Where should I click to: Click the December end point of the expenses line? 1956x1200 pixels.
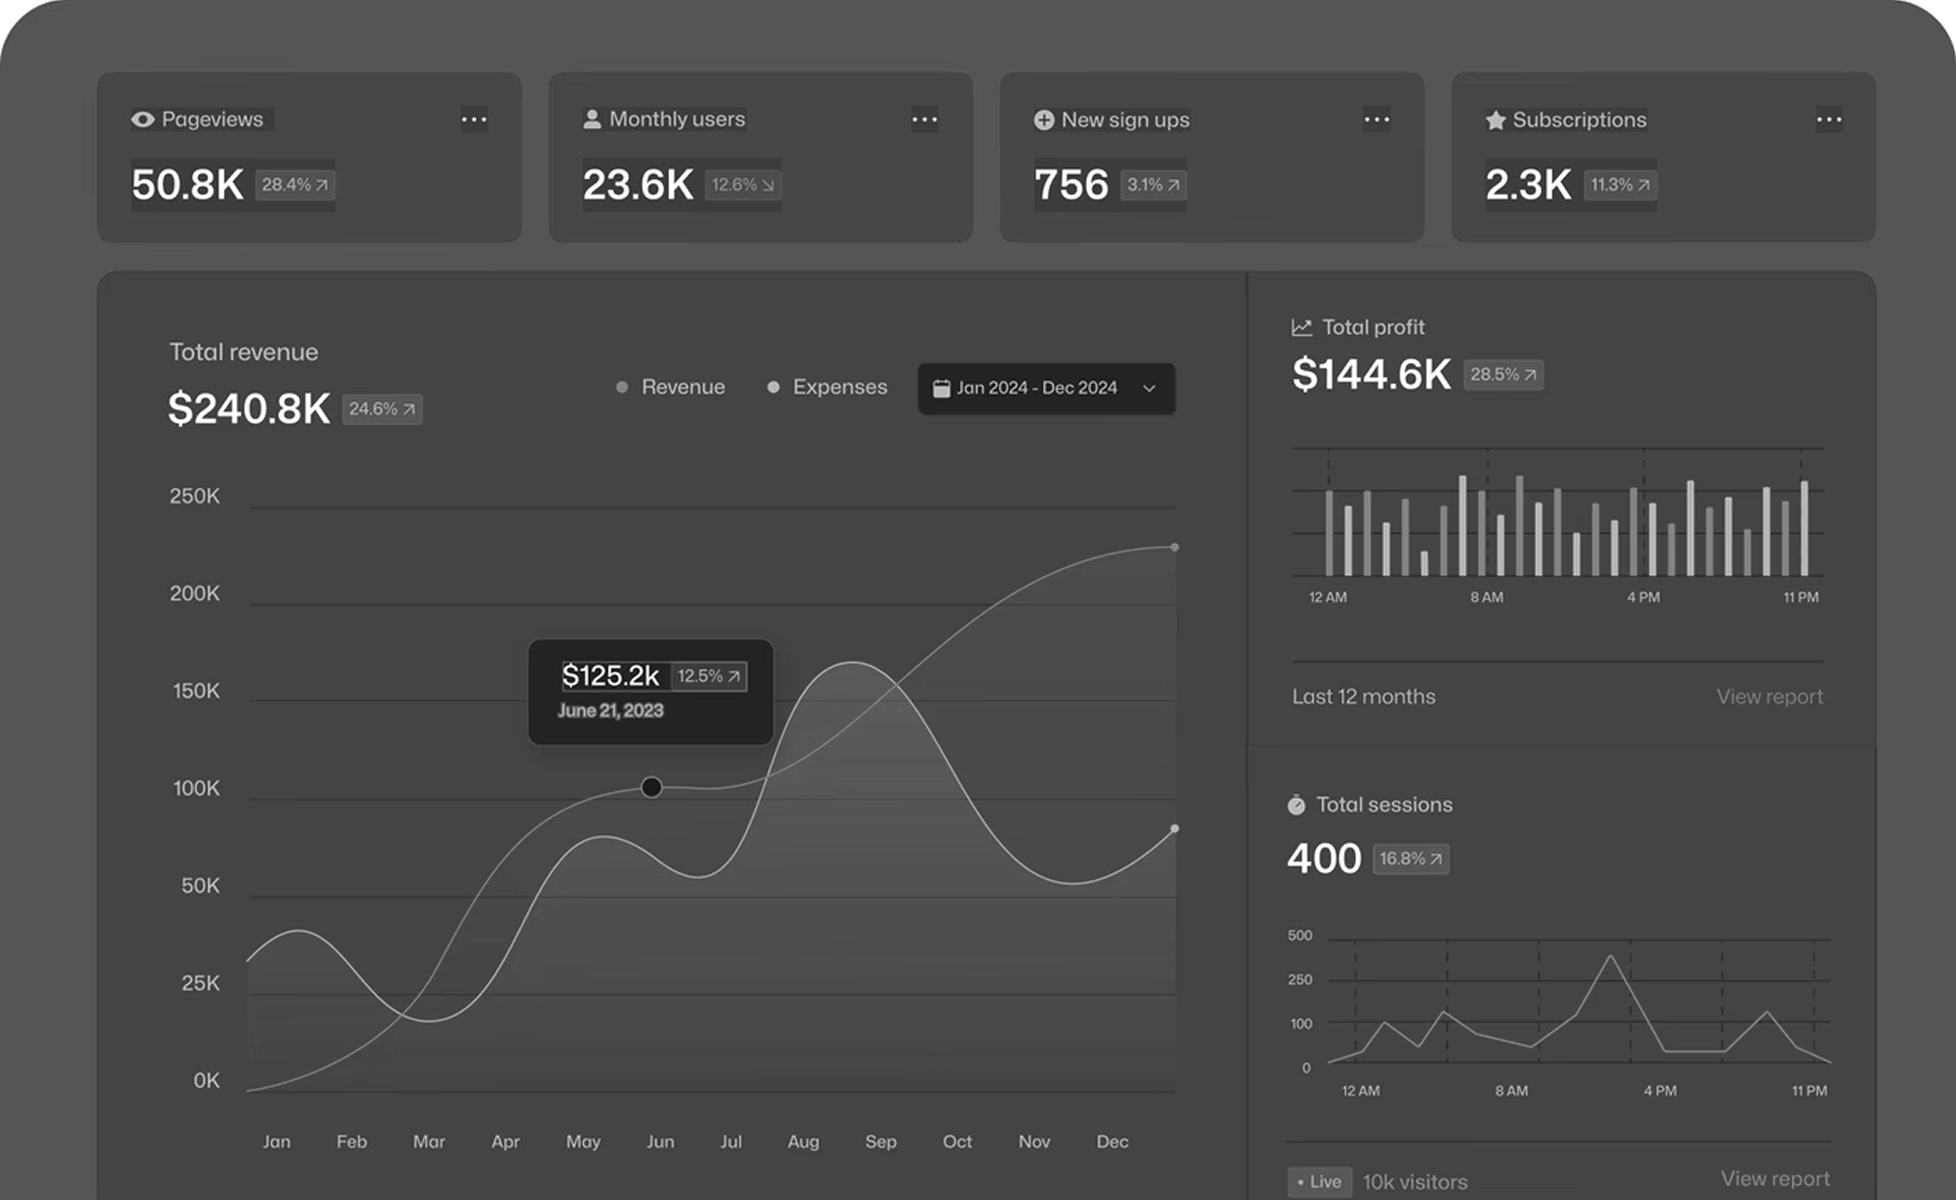(1175, 829)
